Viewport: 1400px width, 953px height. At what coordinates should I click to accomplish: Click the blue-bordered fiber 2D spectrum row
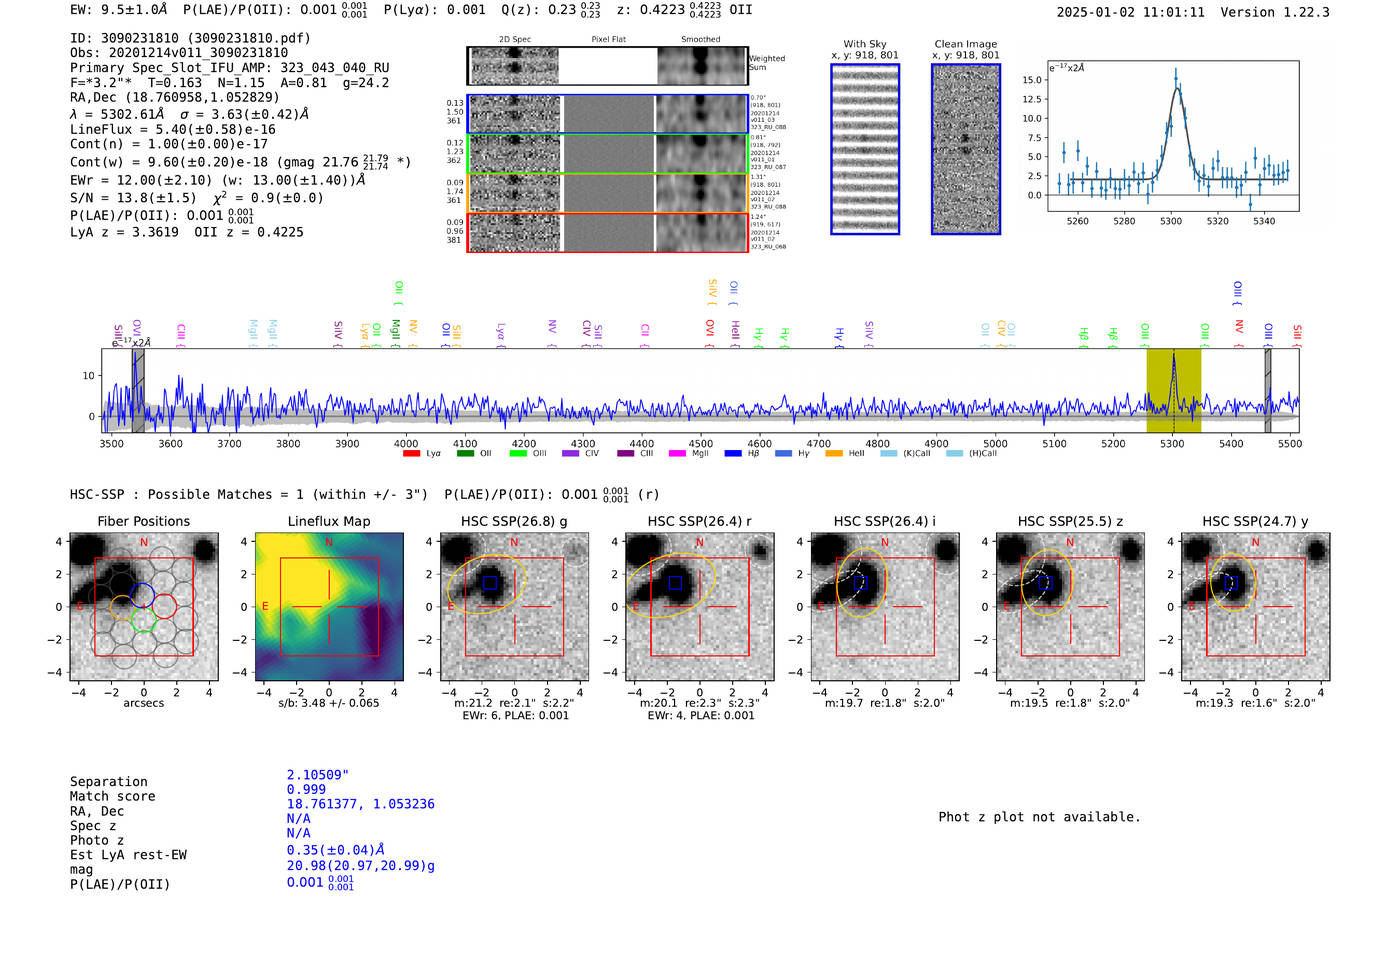[x=607, y=114]
